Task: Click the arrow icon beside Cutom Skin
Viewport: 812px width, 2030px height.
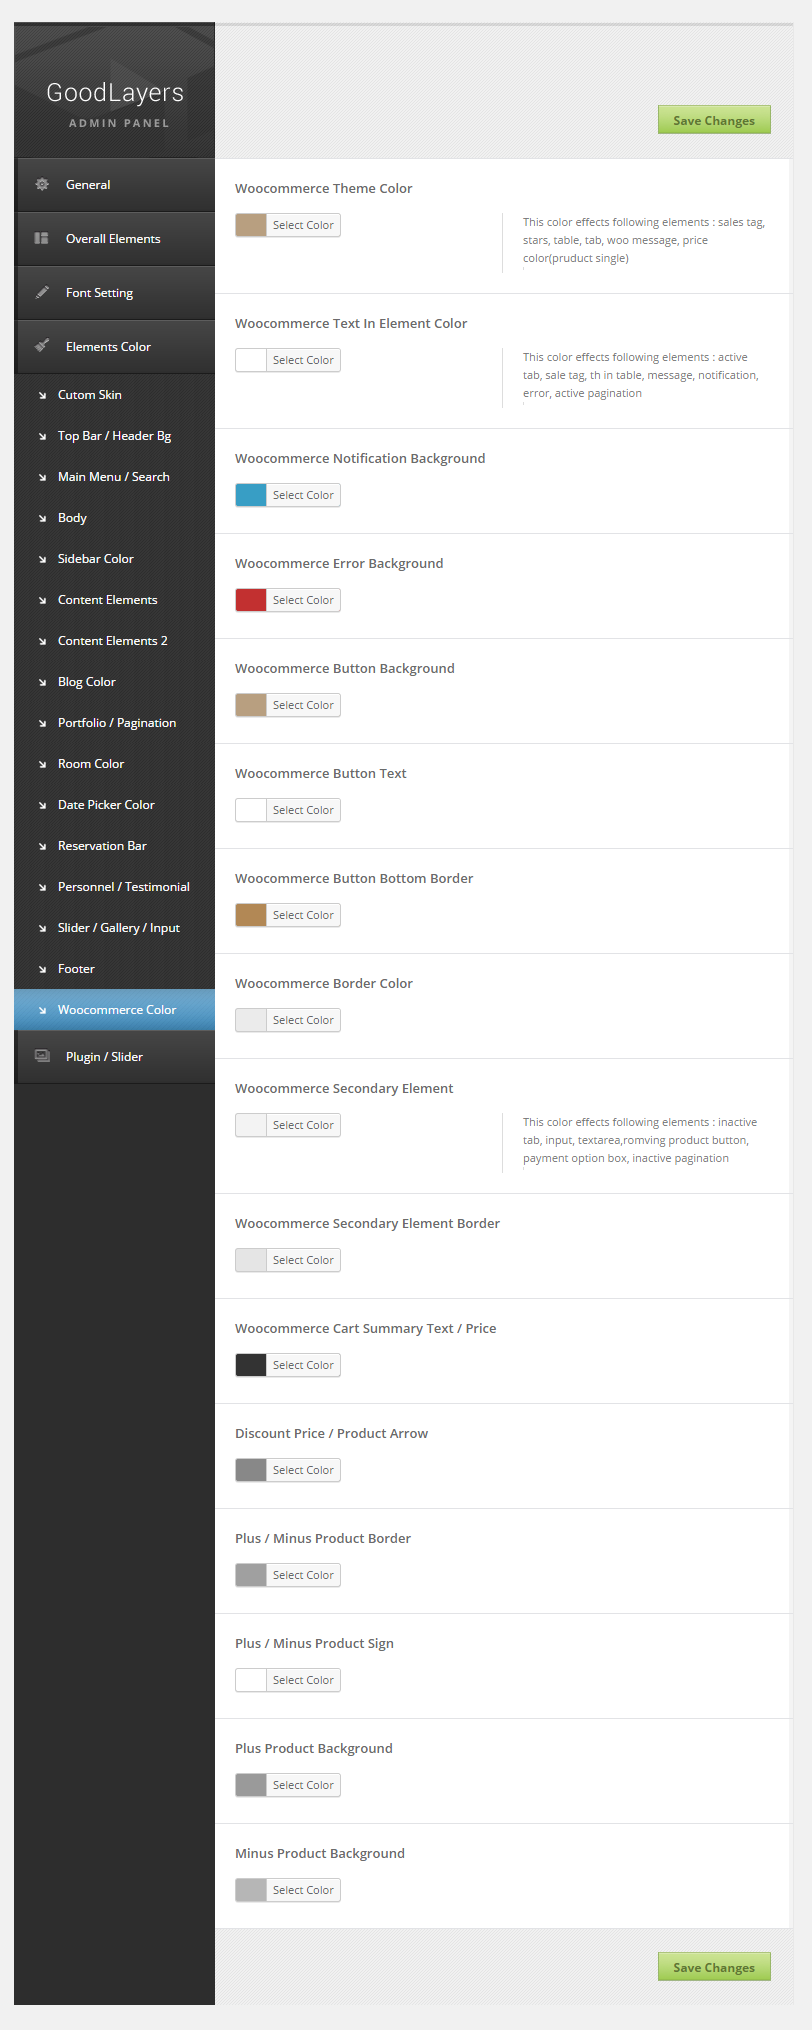Action: pyautogui.click(x=42, y=395)
